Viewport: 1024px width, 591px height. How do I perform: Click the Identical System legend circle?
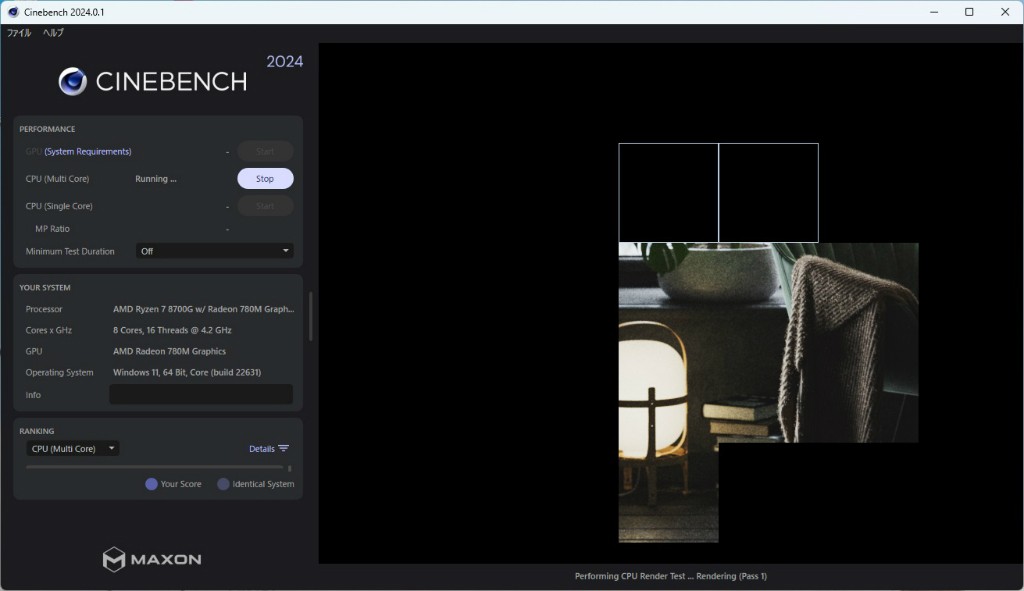[x=223, y=484]
